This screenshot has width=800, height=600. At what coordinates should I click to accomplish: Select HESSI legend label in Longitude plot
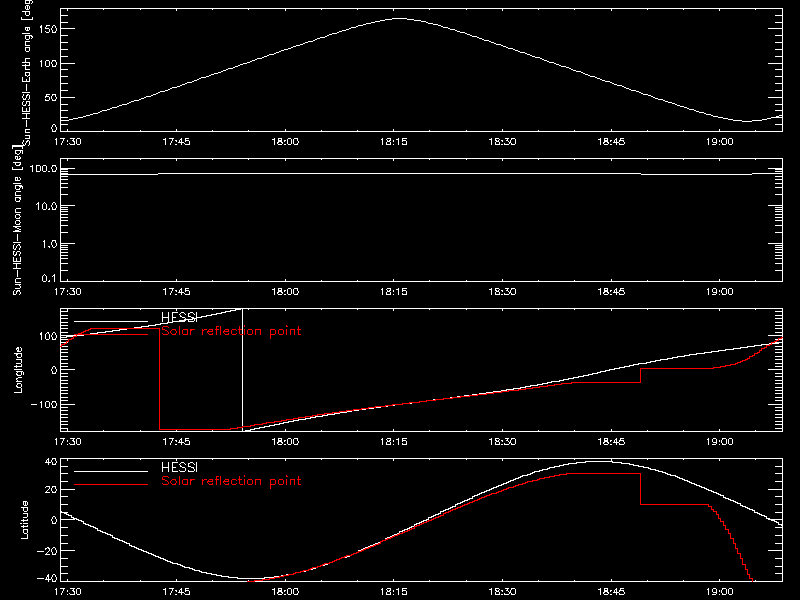(179, 317)
